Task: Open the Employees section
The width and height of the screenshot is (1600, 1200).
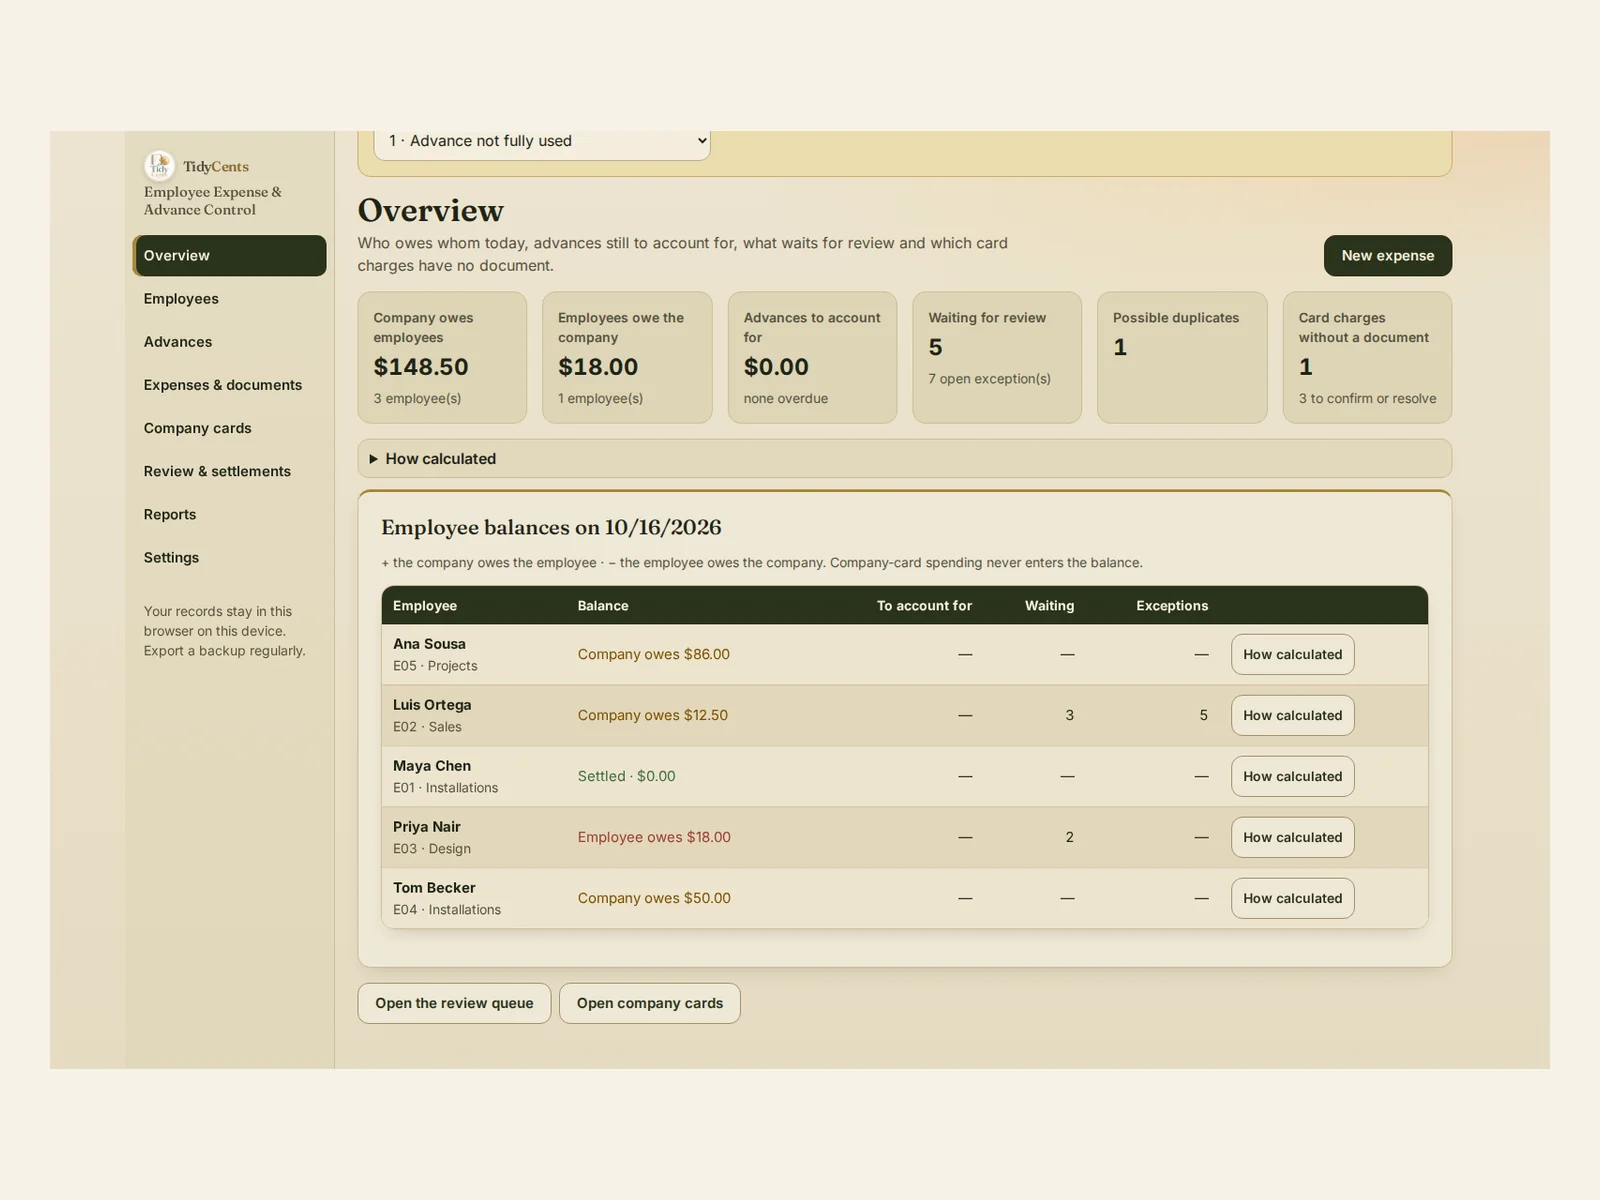Action: pos(230,299)
